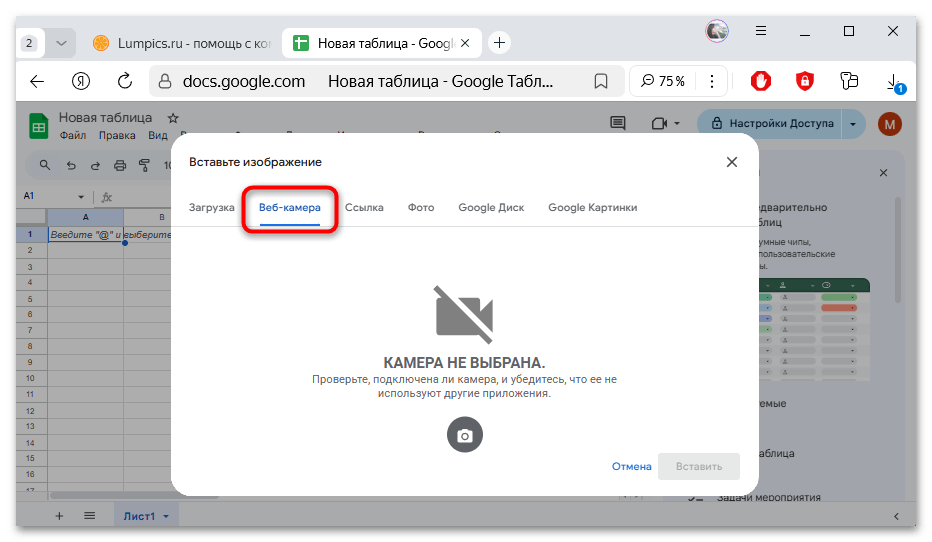Open the red hand ad-blocker extension

click(761, 81)
